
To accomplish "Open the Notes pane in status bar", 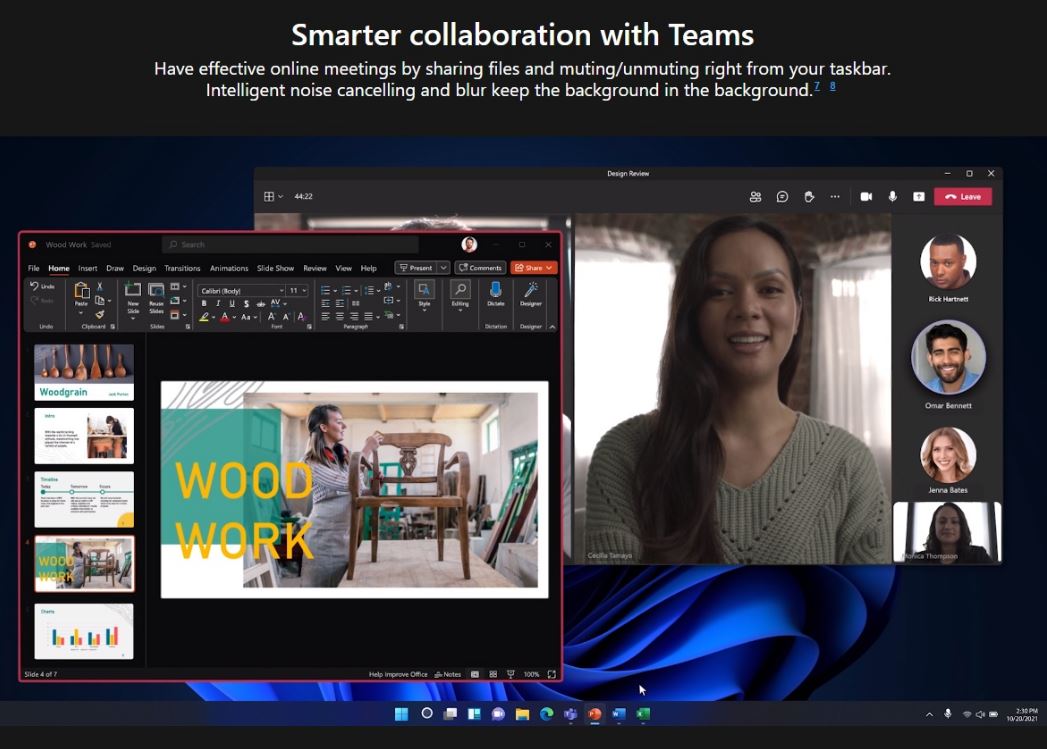I will [x=448, y=674].
